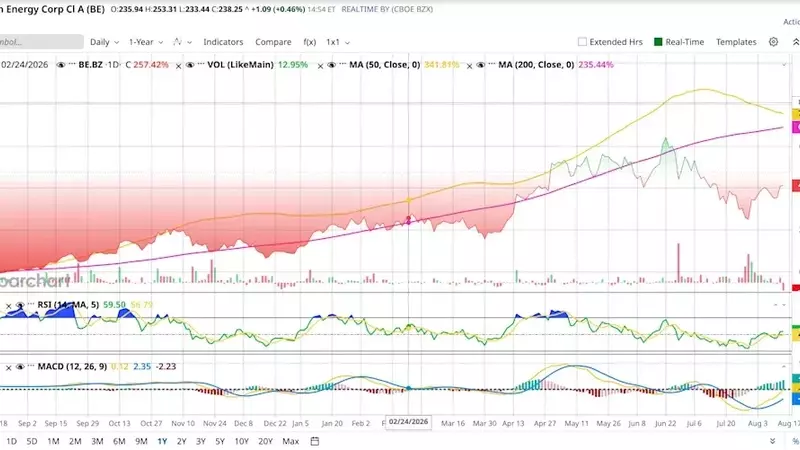Viewport: 800px width, 450px height.
Task: Toggle the Real-Time checkbox
Action: pyautogui.click(x=658, y=42)
